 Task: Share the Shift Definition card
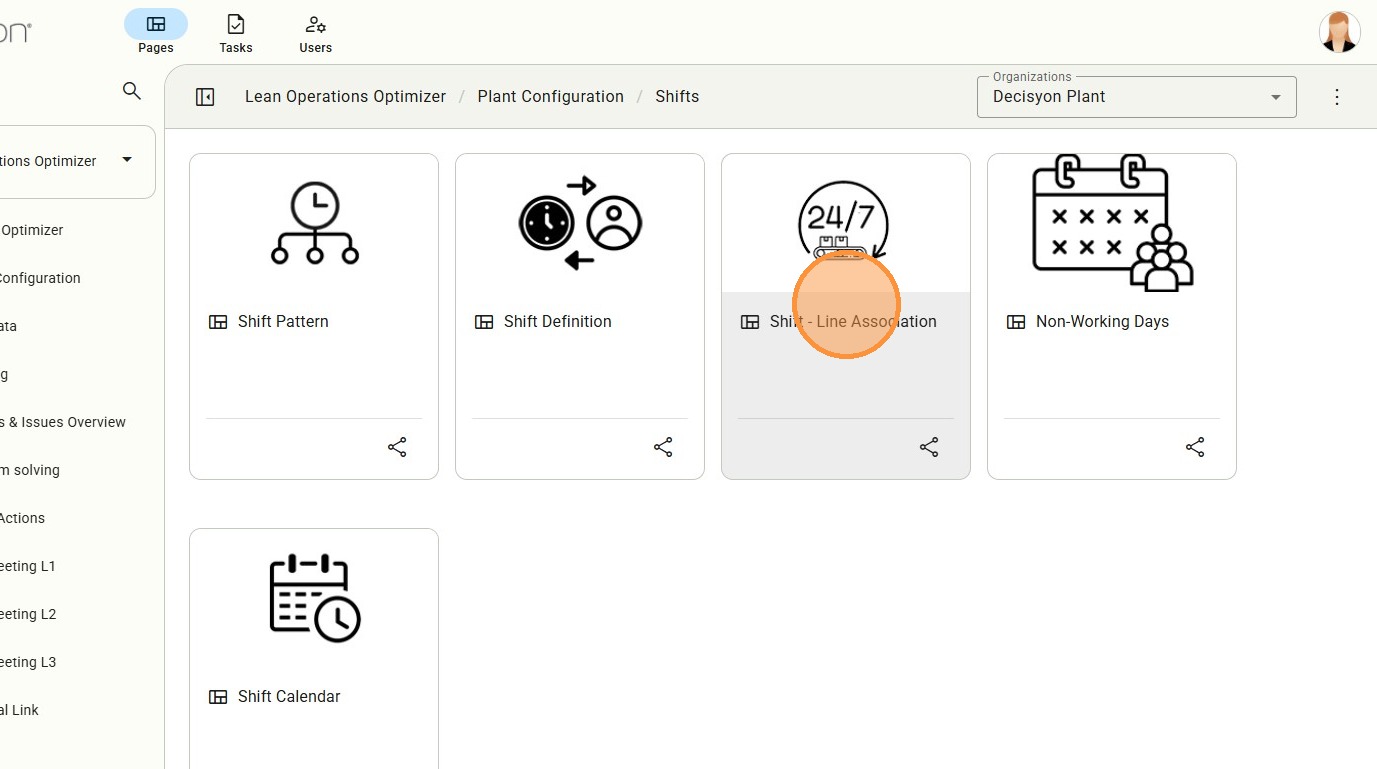[663, 447]
